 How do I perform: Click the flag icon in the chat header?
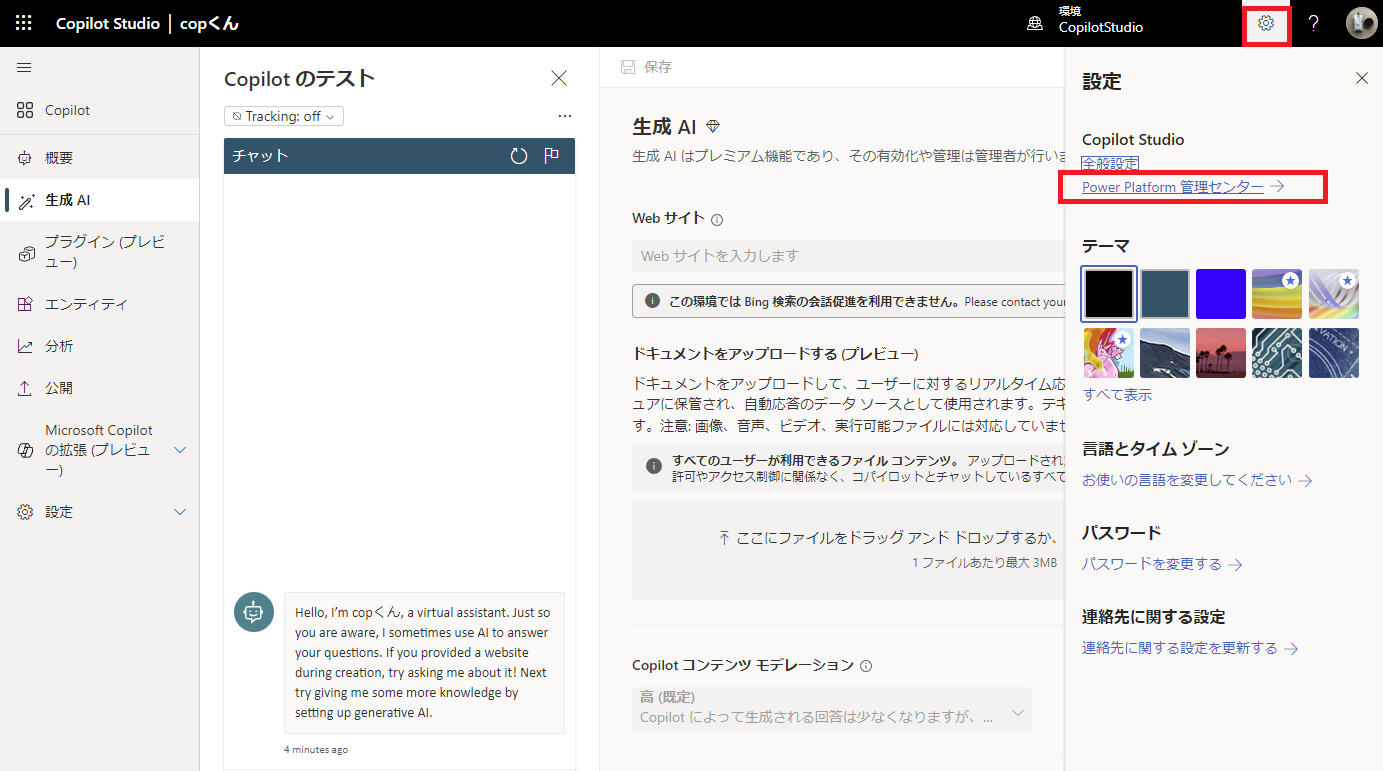point(551,156)
